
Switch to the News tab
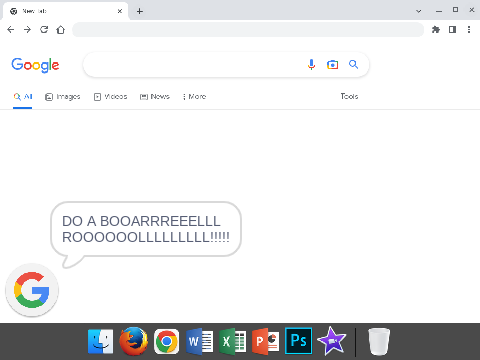click(155, 97)
